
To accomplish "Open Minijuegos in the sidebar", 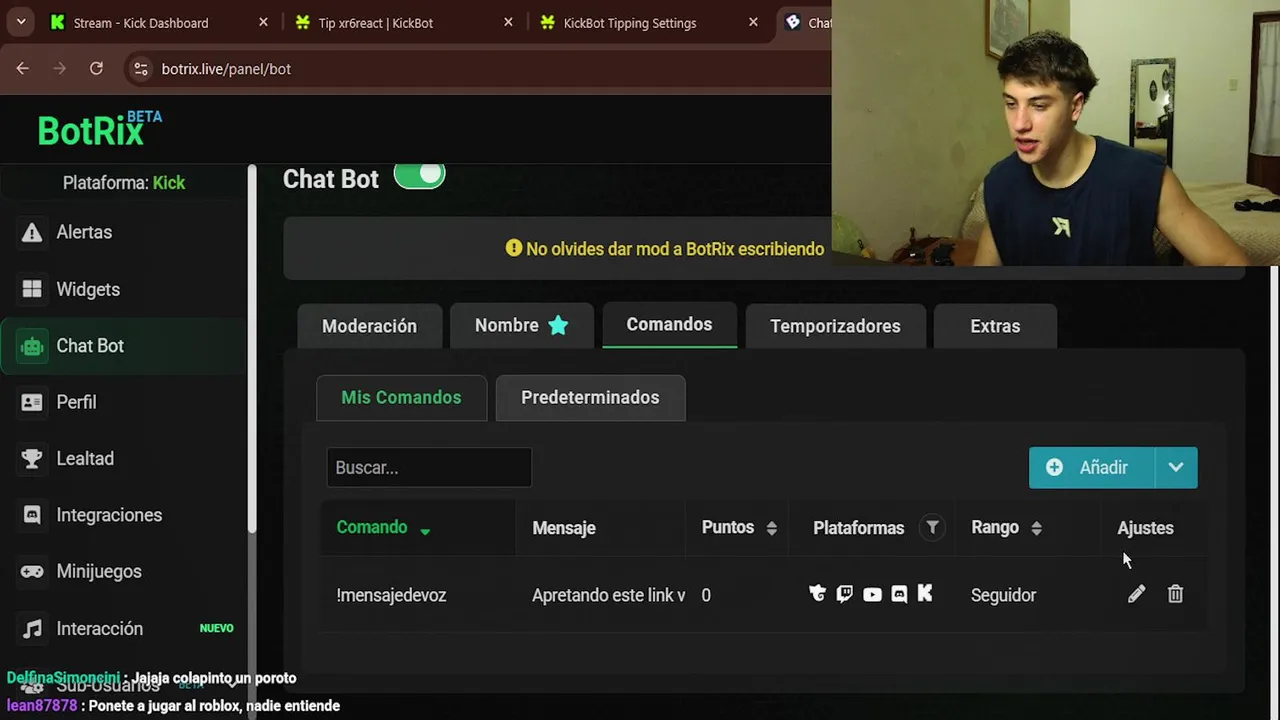I will pyautogui.click(x=124, y=571).
